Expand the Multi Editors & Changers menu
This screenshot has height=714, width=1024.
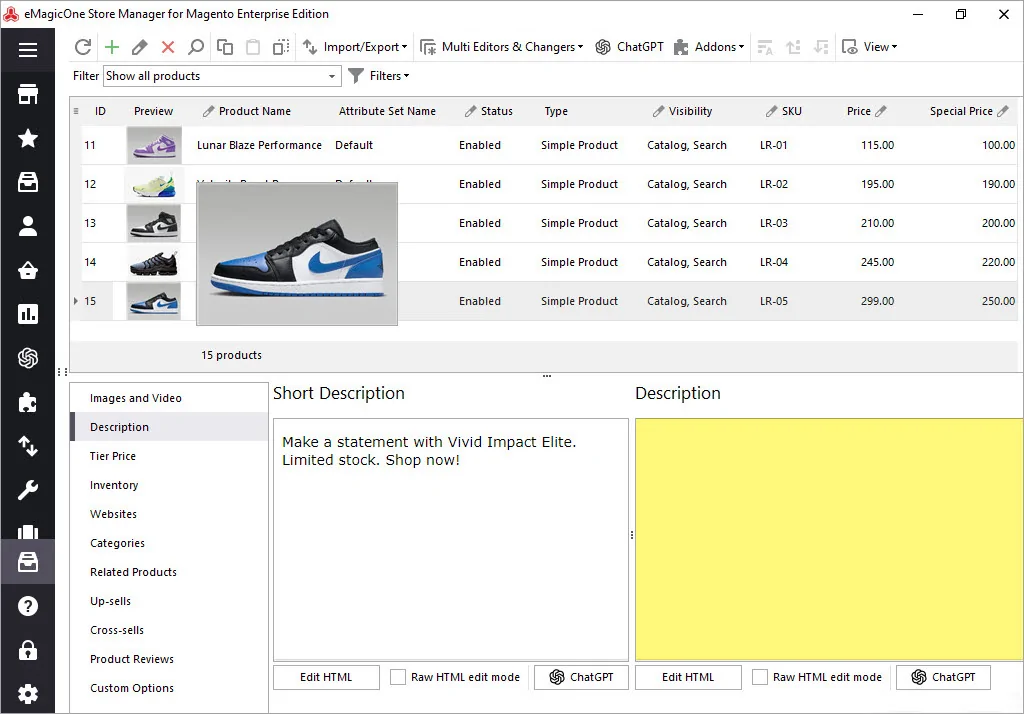[502, 47]
